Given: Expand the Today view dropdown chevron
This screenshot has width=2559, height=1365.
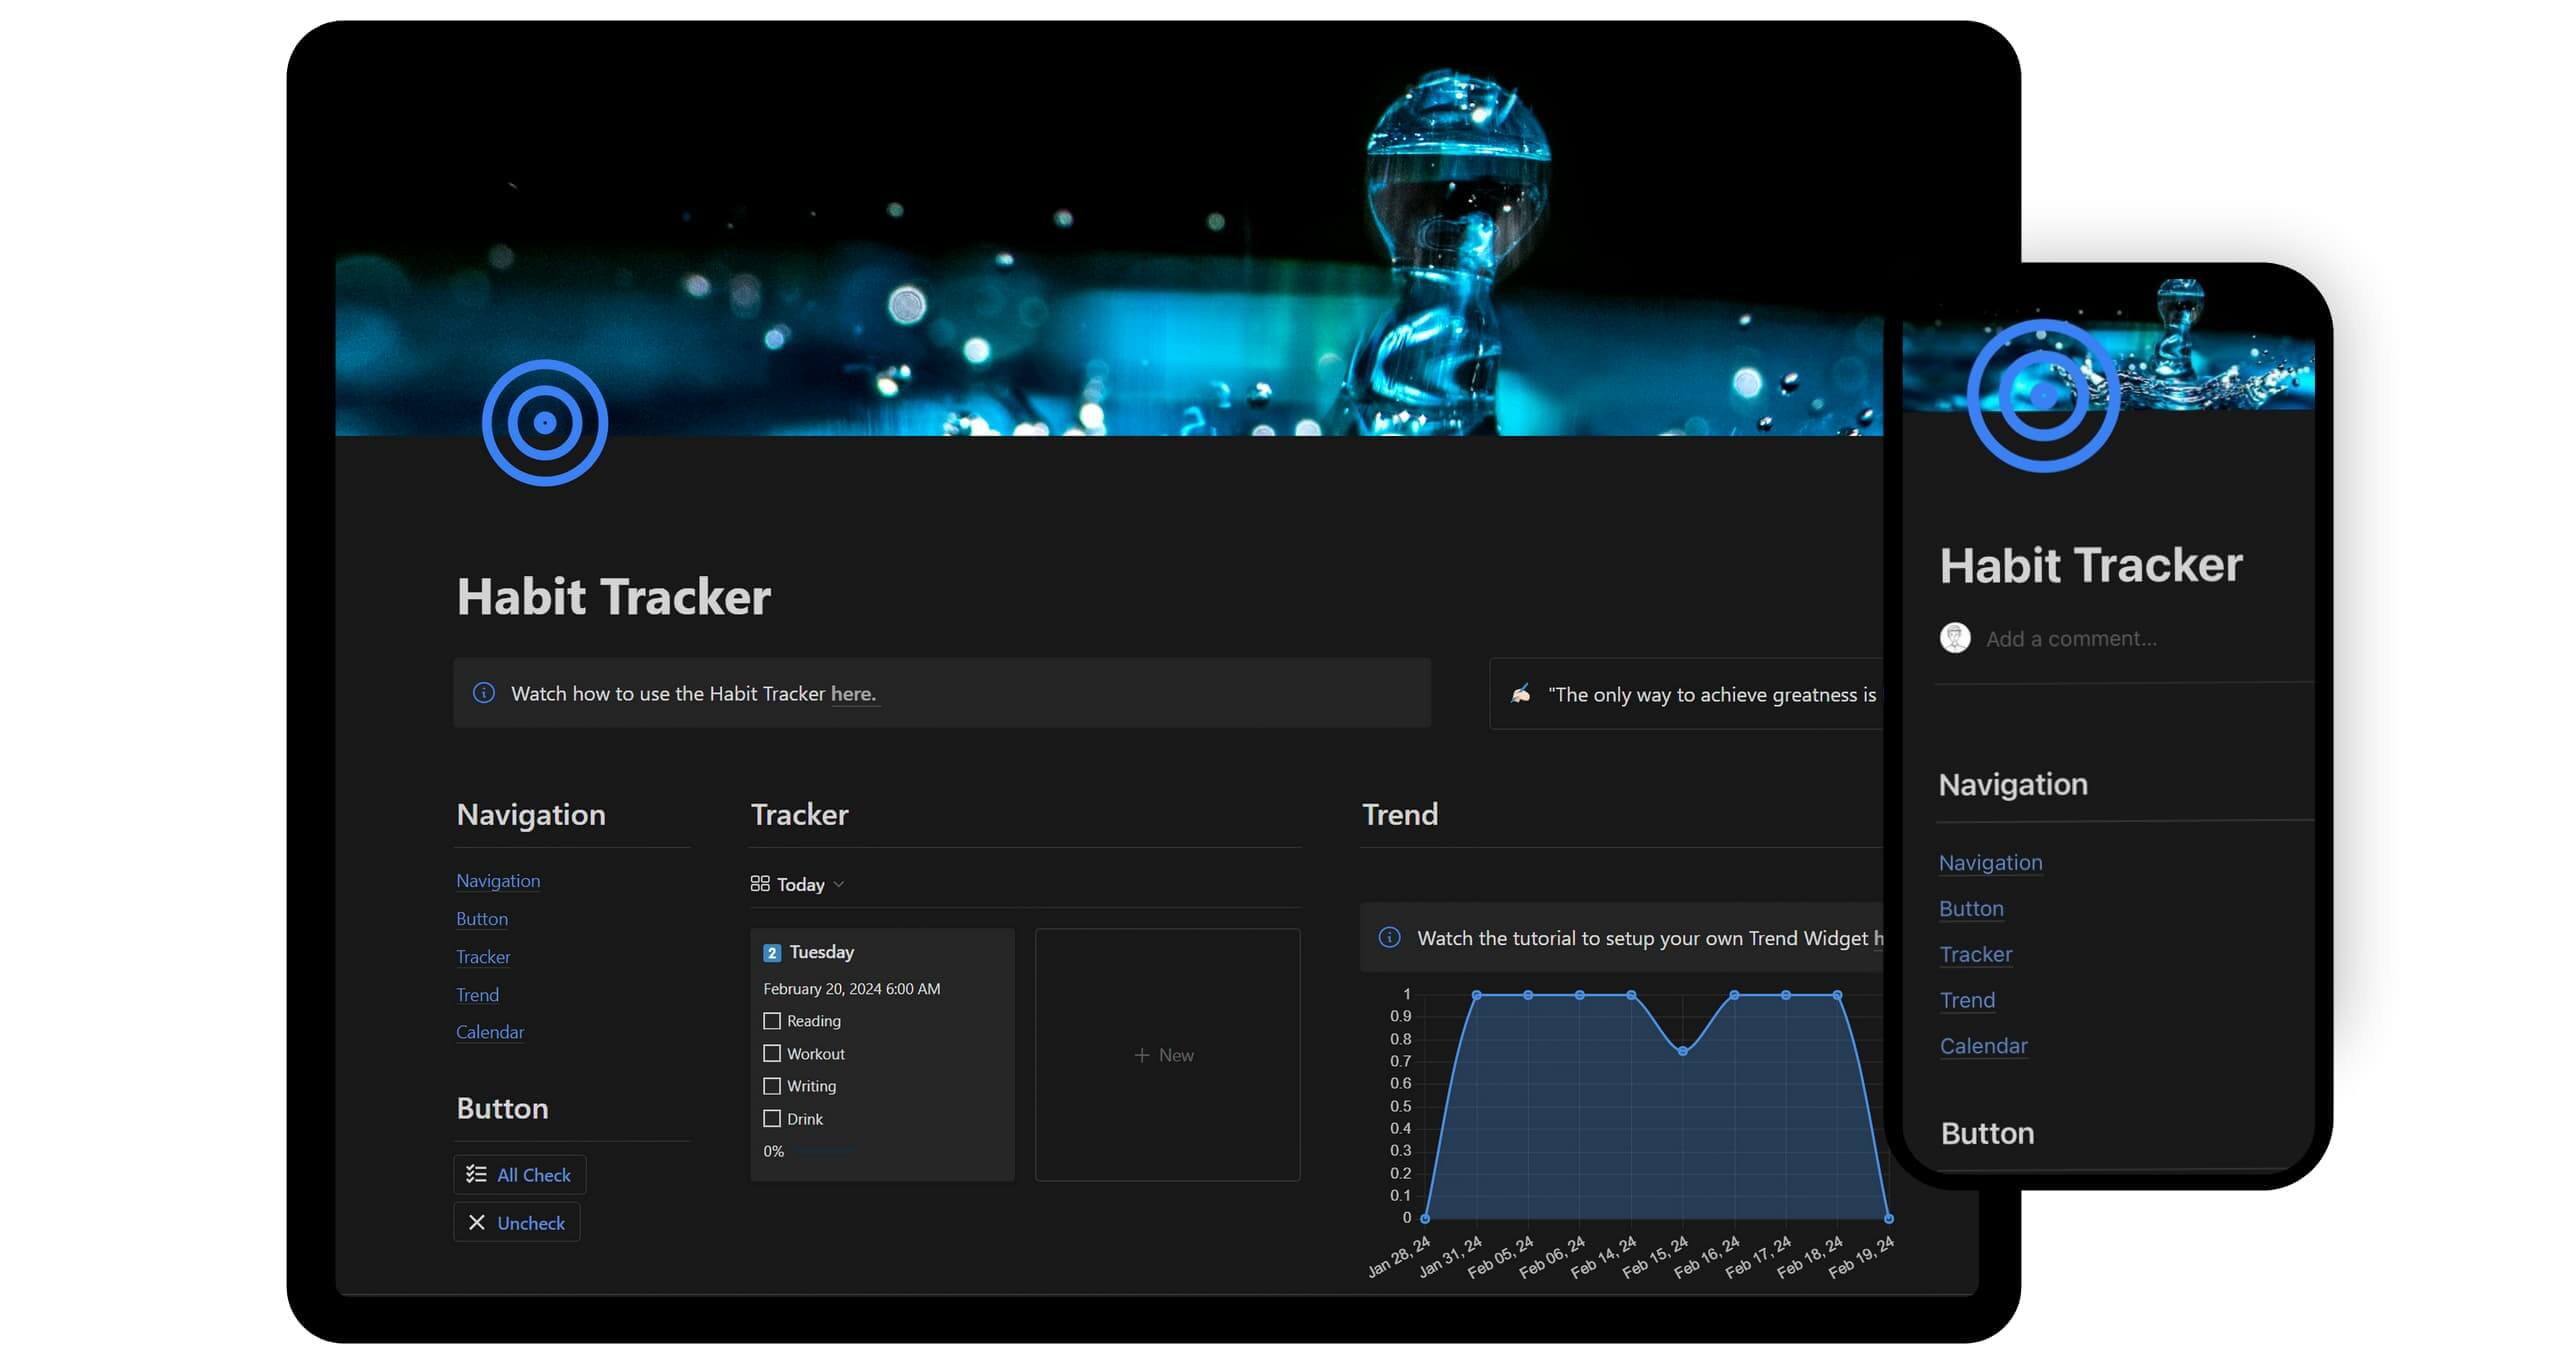Looking at the screenshot, I should [x=839, y=885].
